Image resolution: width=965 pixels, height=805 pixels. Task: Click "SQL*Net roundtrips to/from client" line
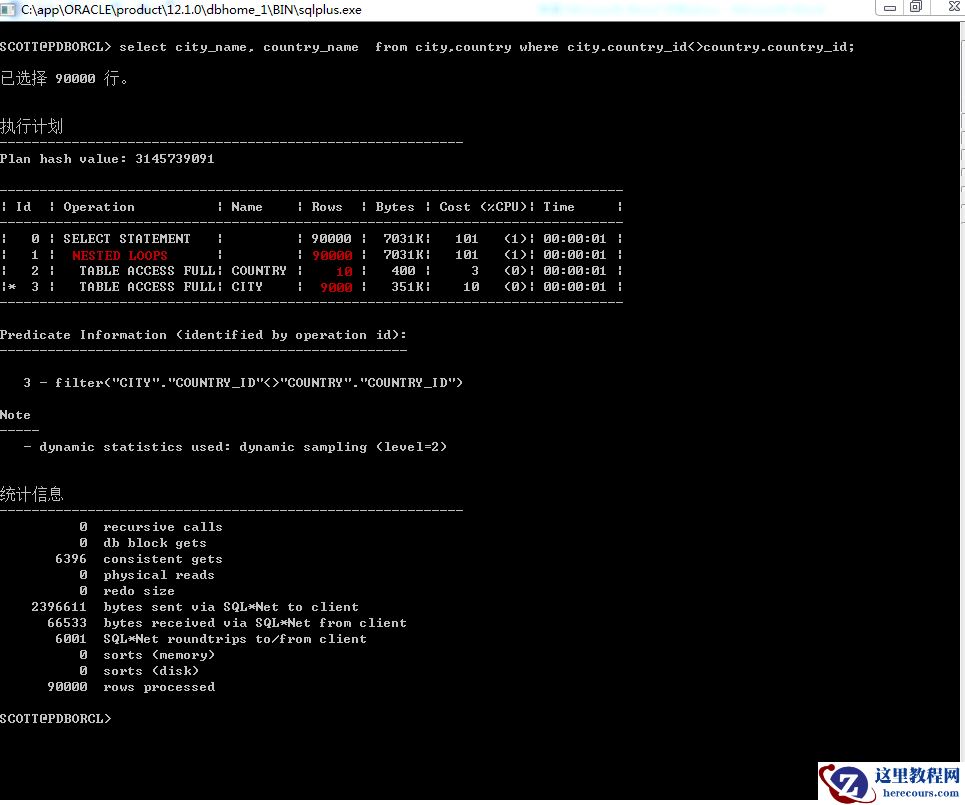210,639
